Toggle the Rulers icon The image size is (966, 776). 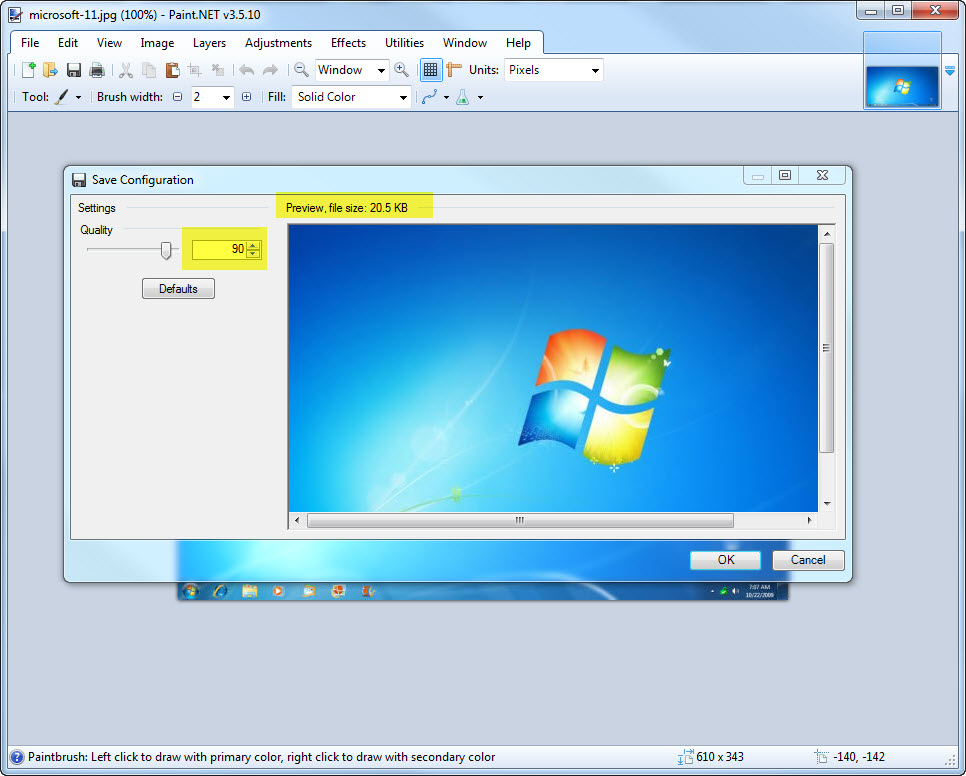point(454,70)
